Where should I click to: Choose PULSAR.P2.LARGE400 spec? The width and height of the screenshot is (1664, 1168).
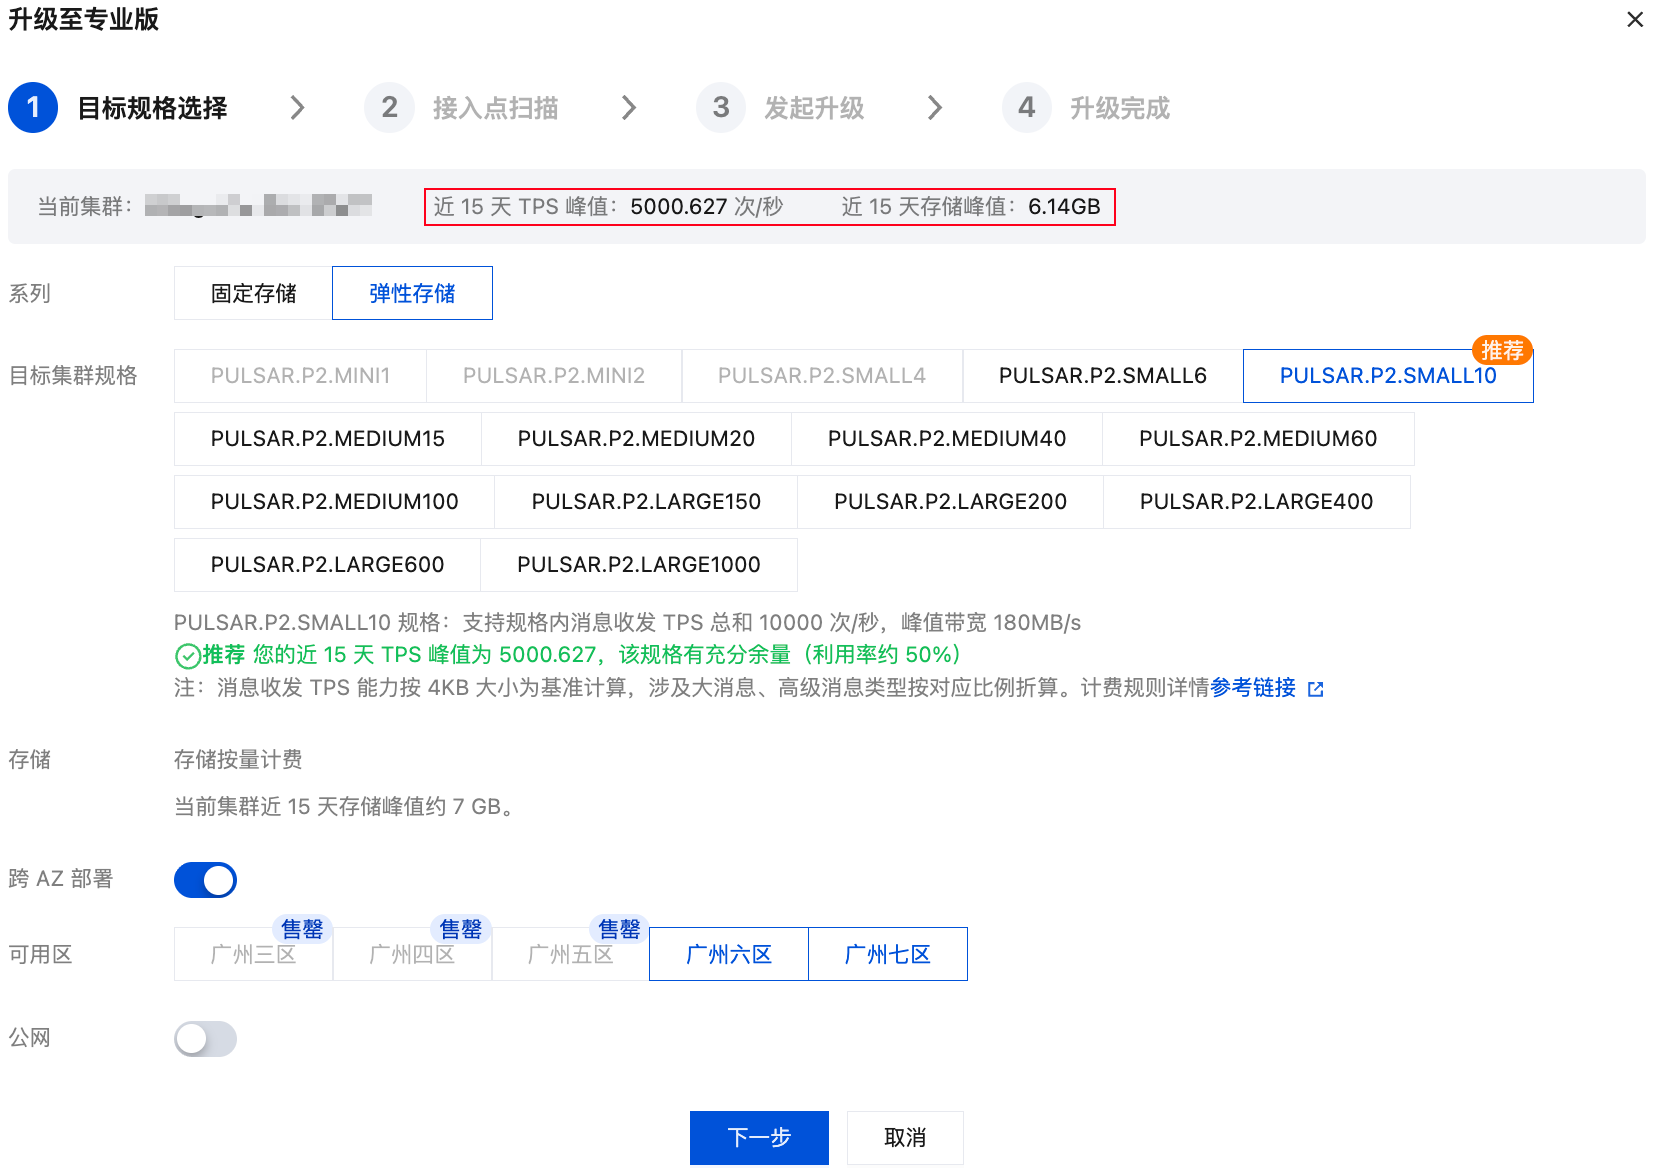click(1257, 502)
